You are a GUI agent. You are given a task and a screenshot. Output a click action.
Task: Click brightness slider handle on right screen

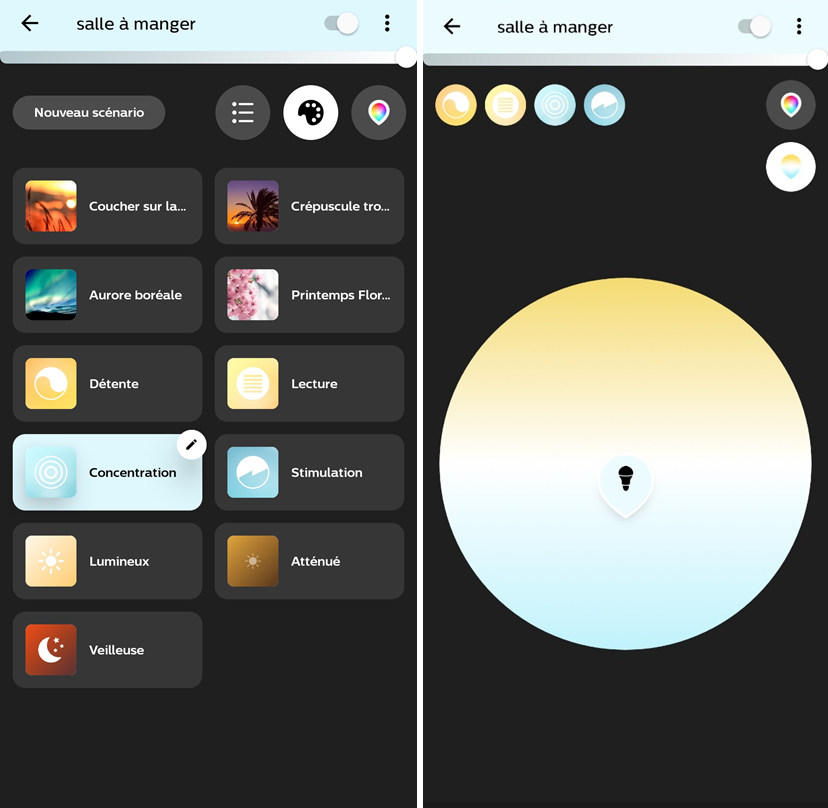(x=818, y=59)
